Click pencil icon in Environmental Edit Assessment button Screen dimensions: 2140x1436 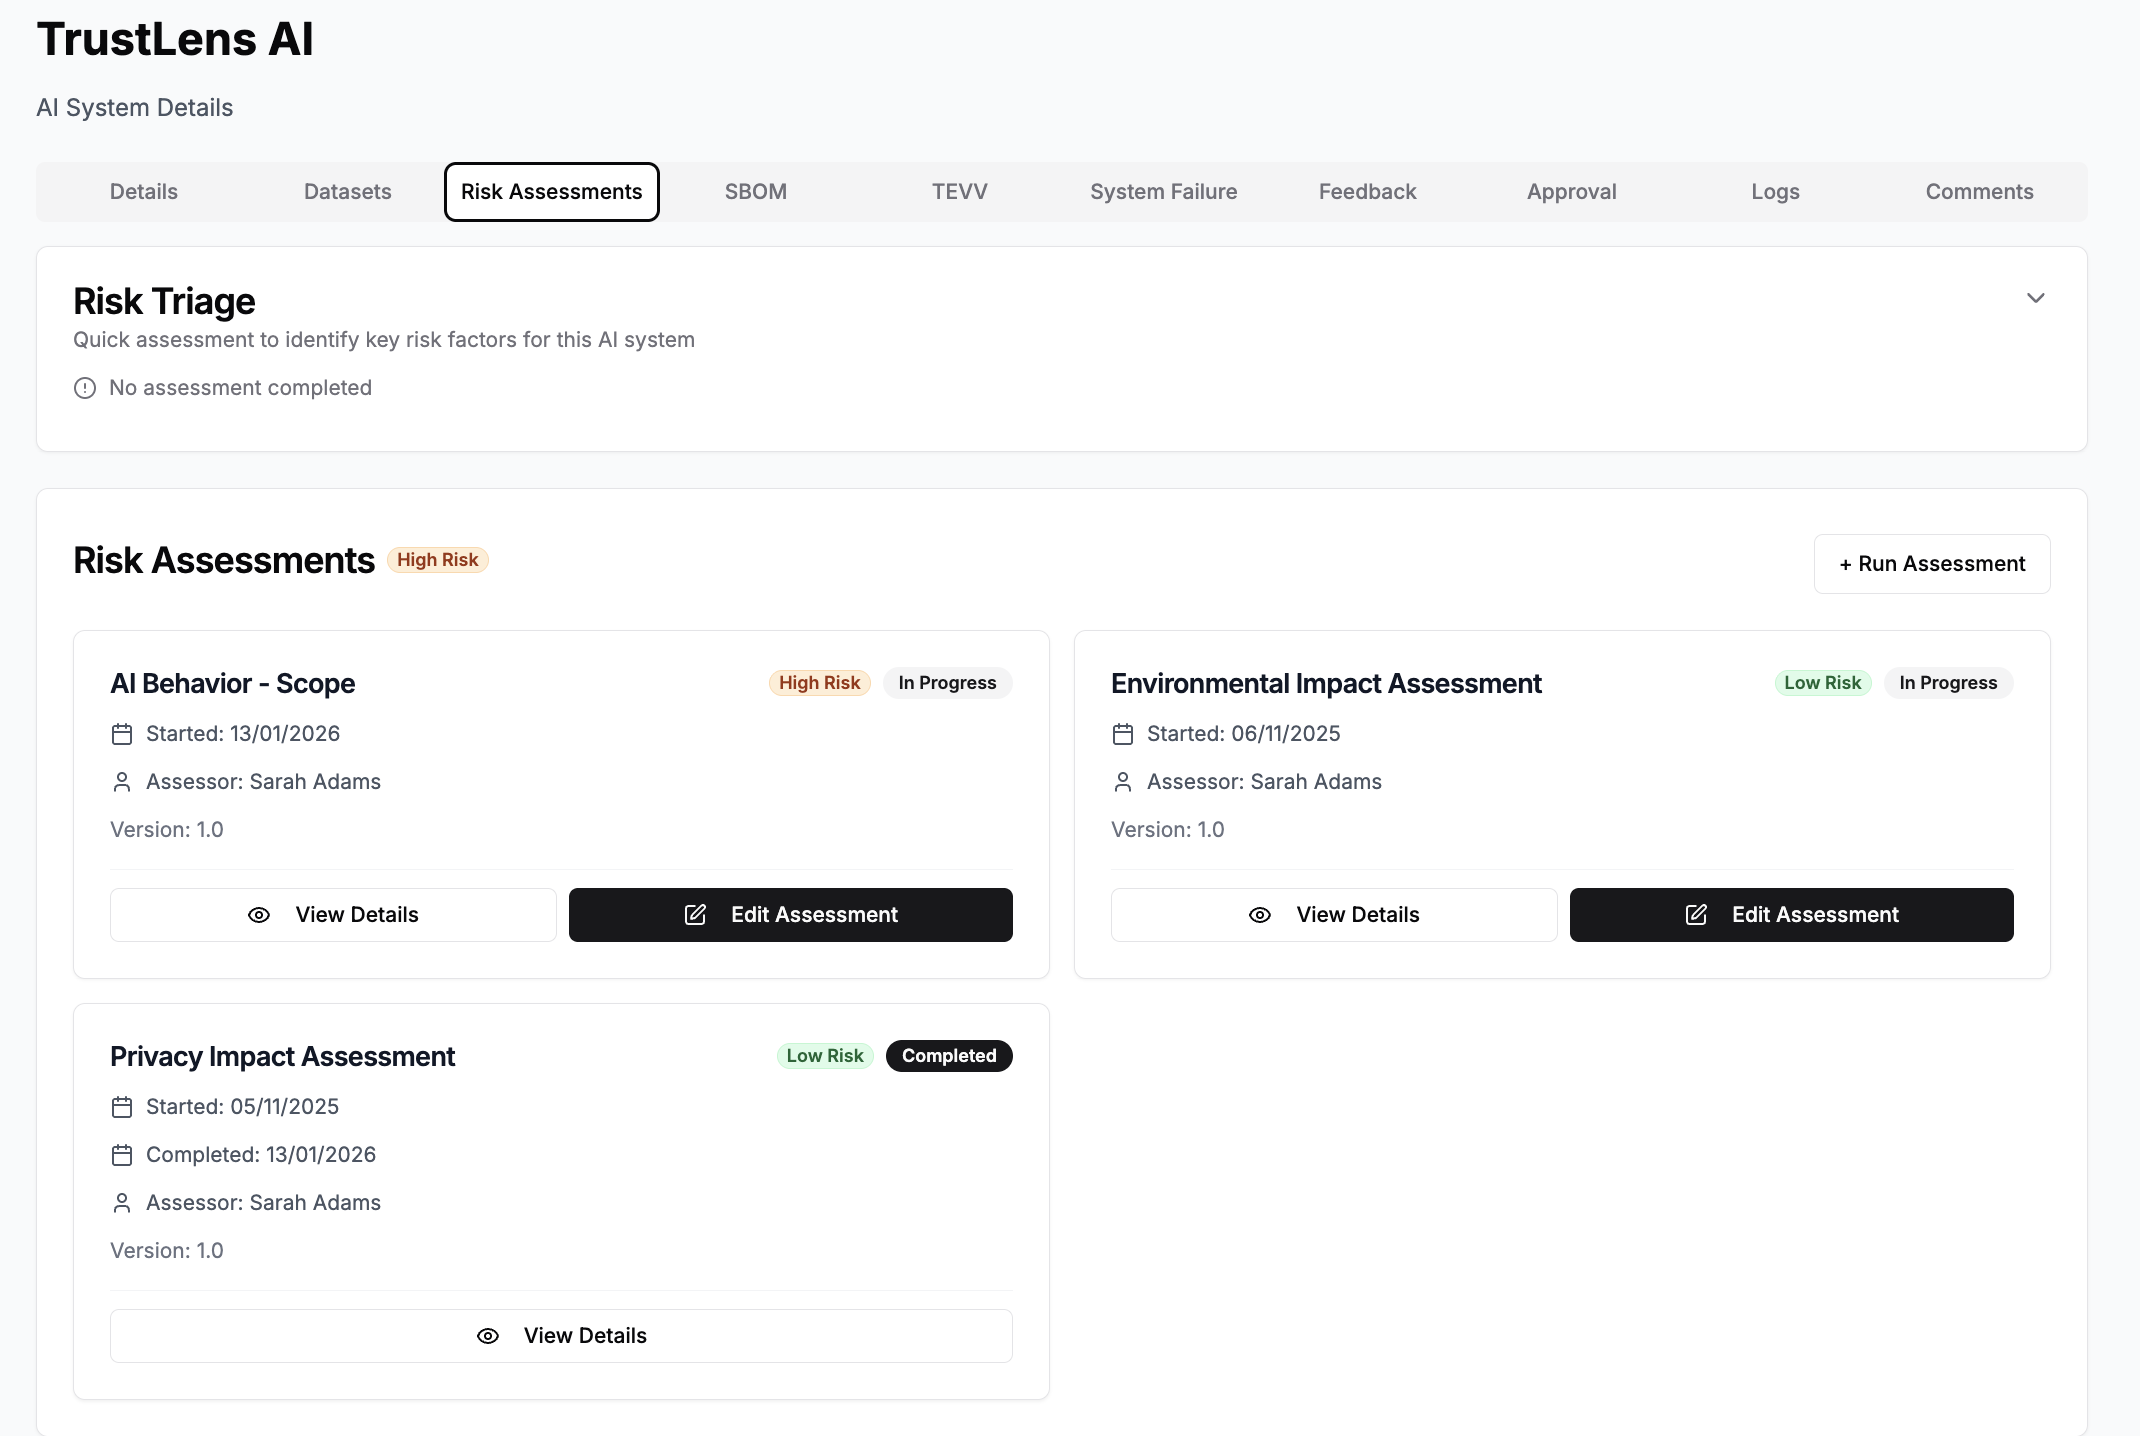tap(1696, 915)
